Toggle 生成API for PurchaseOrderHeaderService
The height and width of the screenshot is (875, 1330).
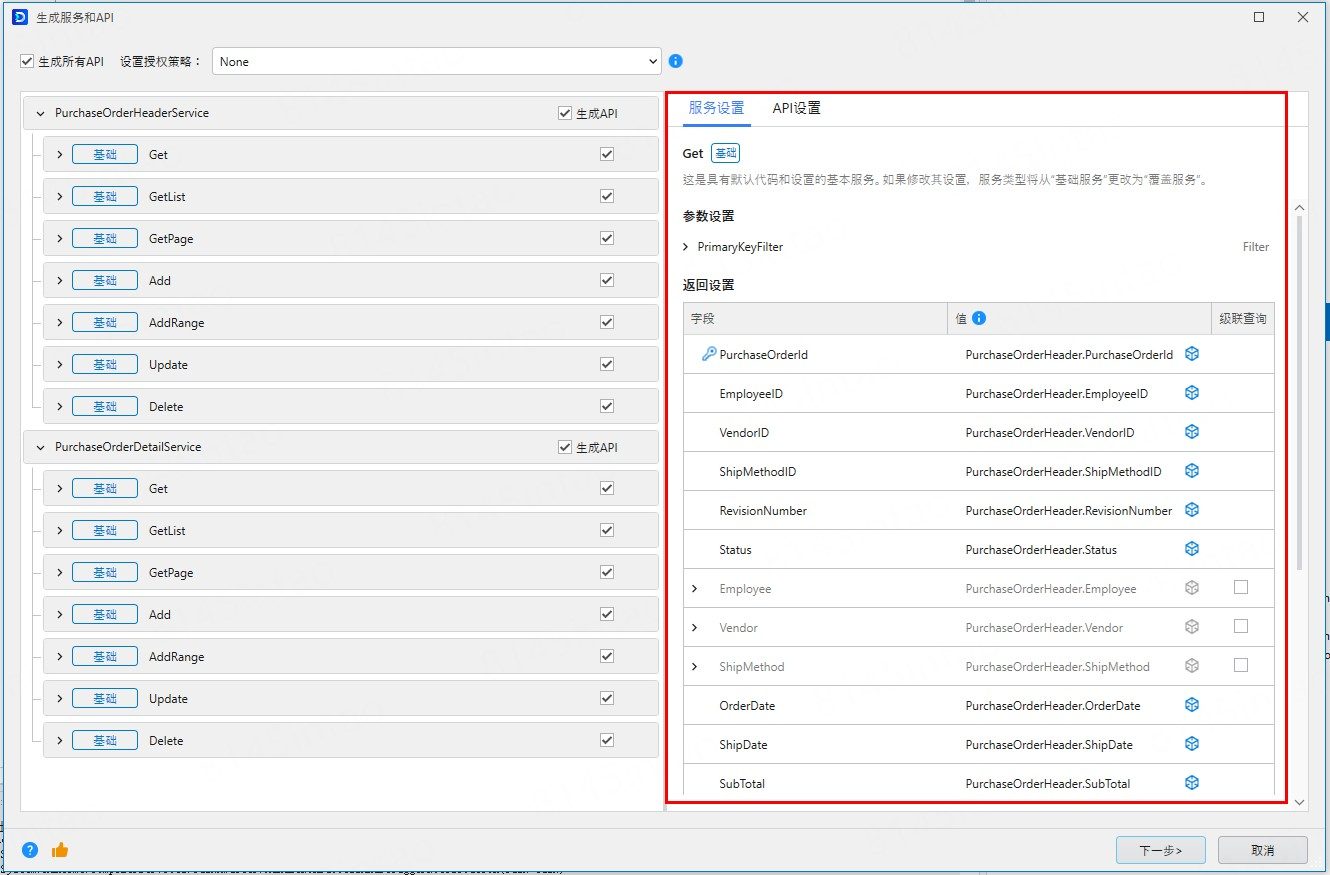point(565,113)
